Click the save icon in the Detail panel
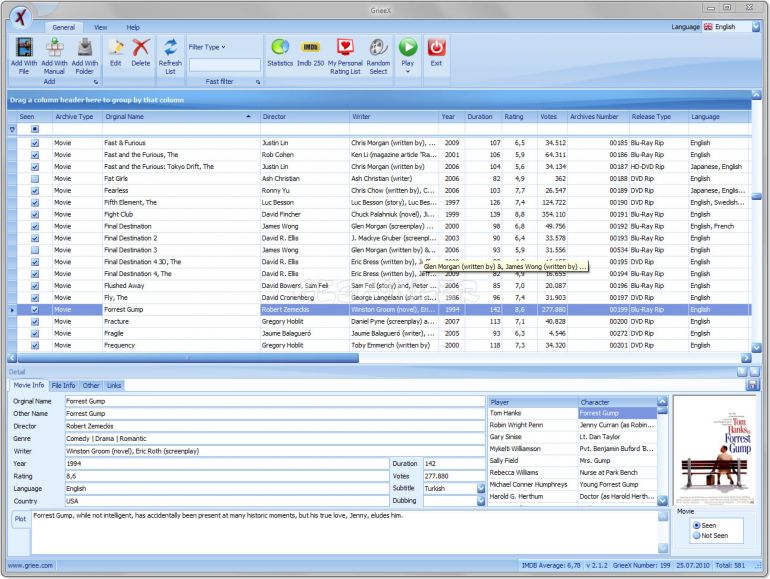This screenshot has height=579, width=770. click(x=752, y=385)
